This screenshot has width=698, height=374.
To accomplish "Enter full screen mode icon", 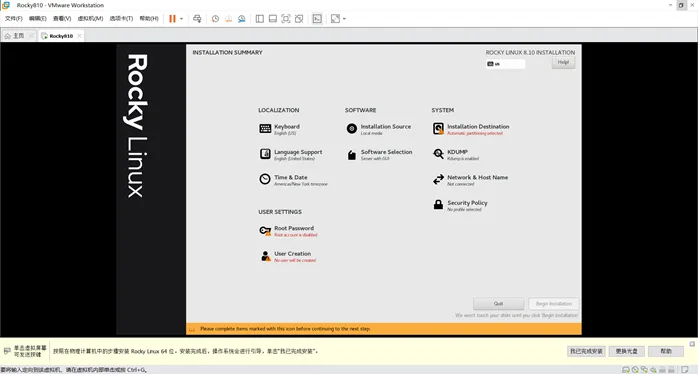I will tap(286, 19).
